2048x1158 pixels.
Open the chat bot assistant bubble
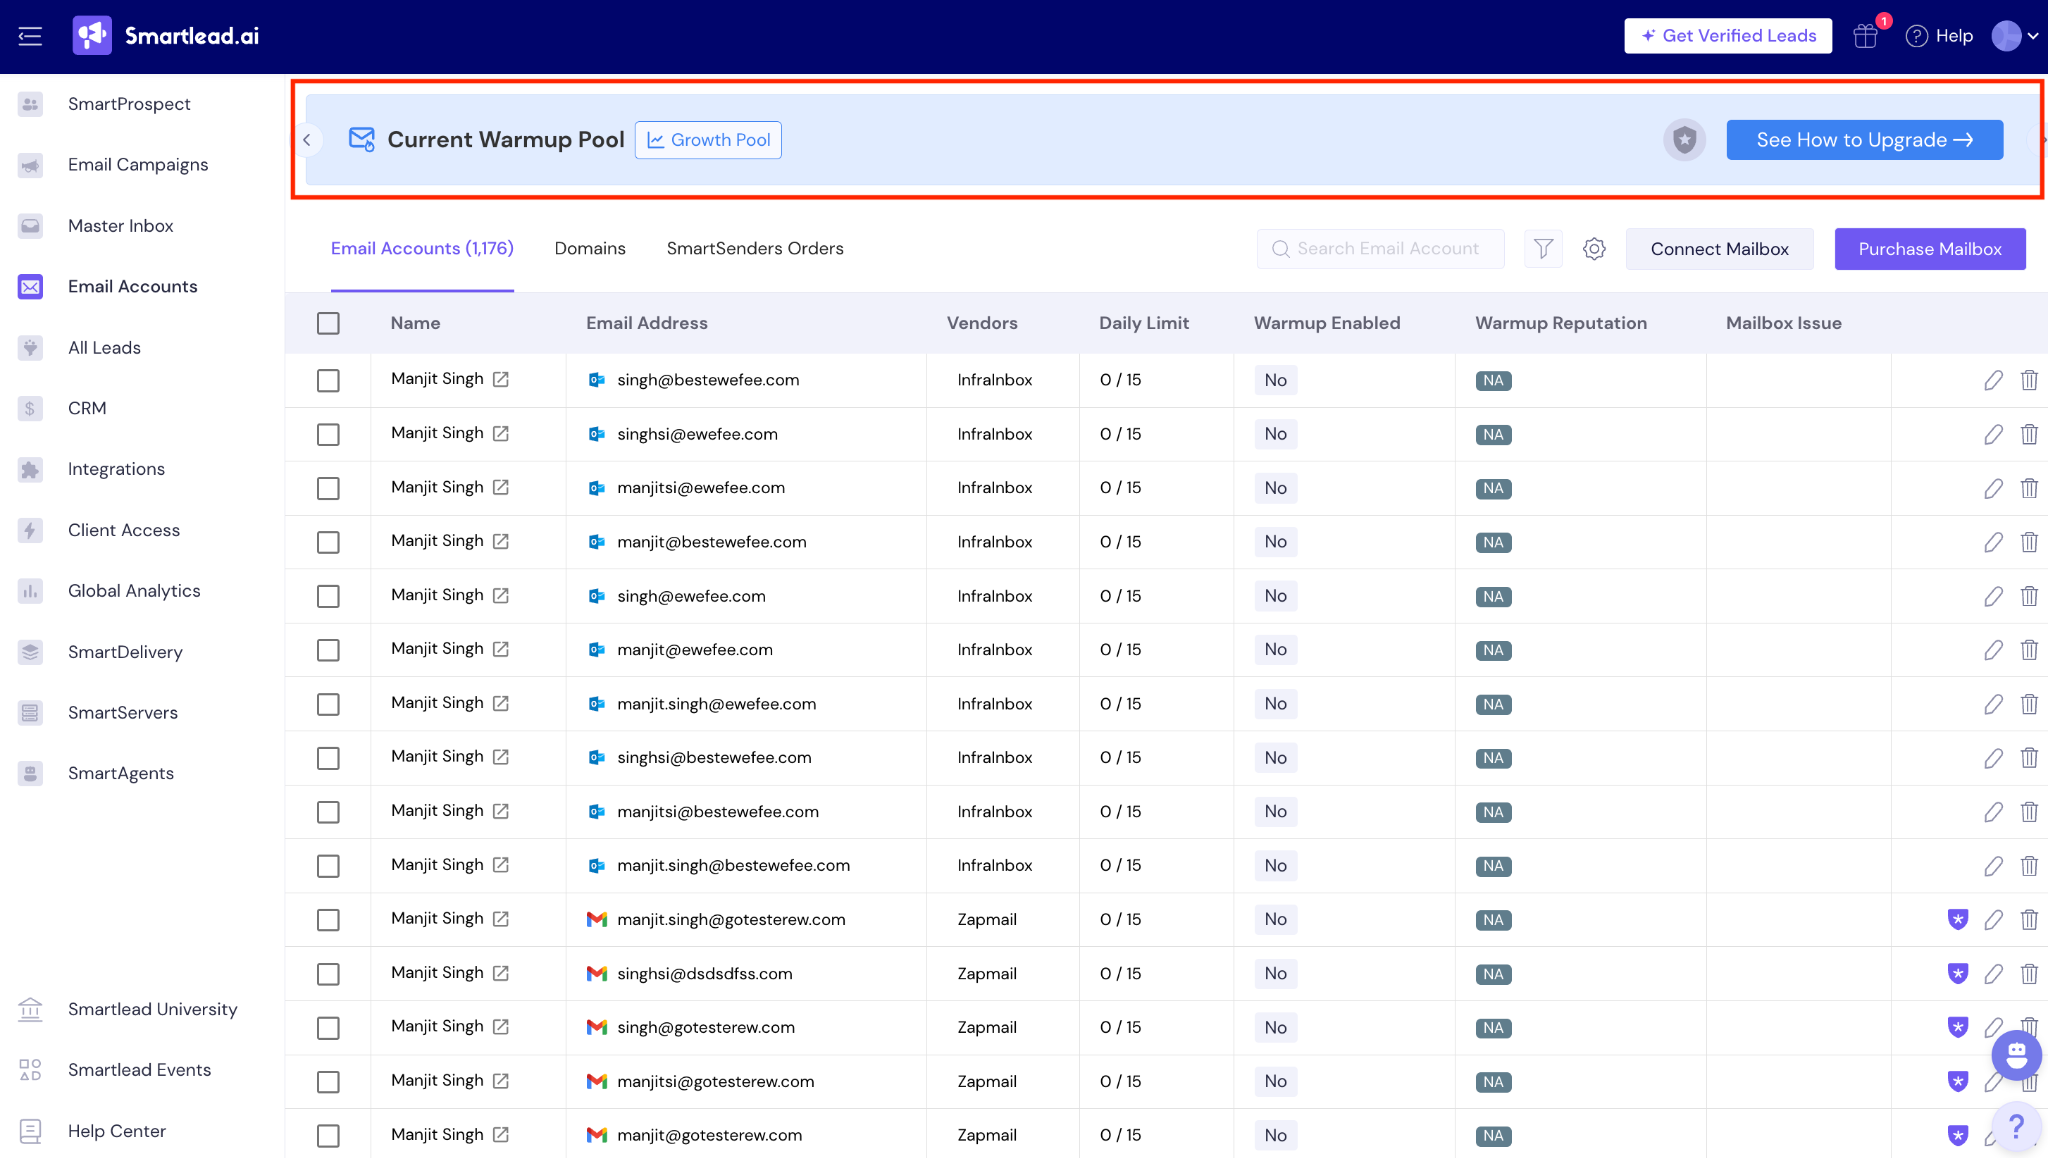tap(2016, 1053)
